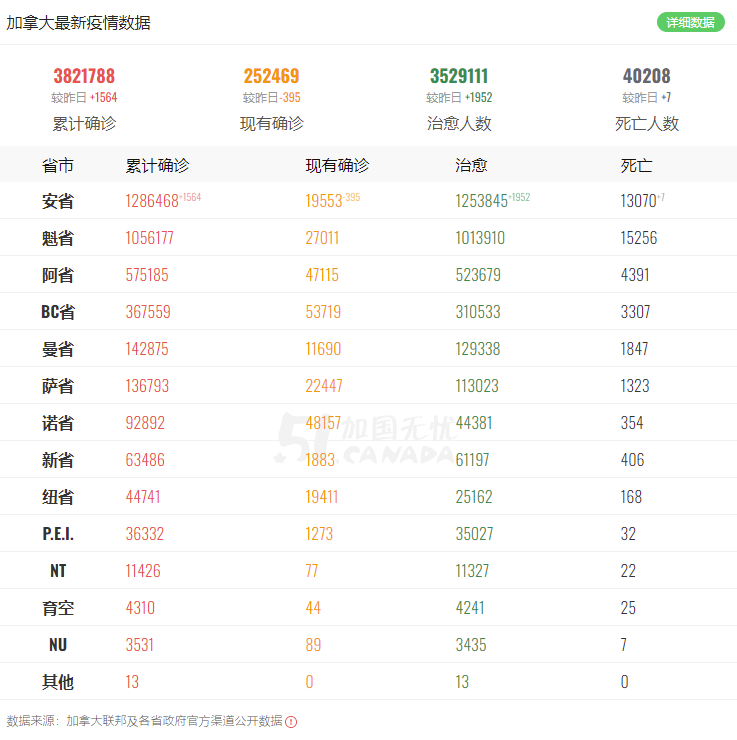
Task: Select the 阿省 row label
Action: 58,275
